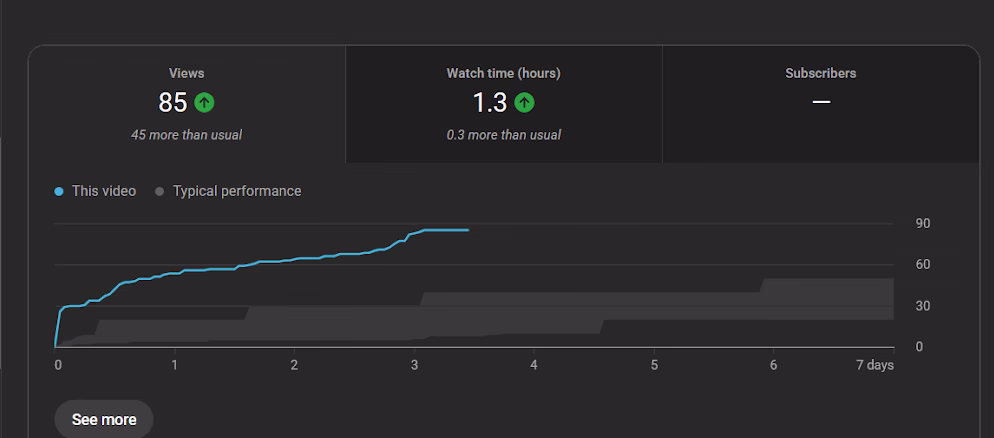Click the This video legend label
Screen dimensions: 994x438
(103, 191)
